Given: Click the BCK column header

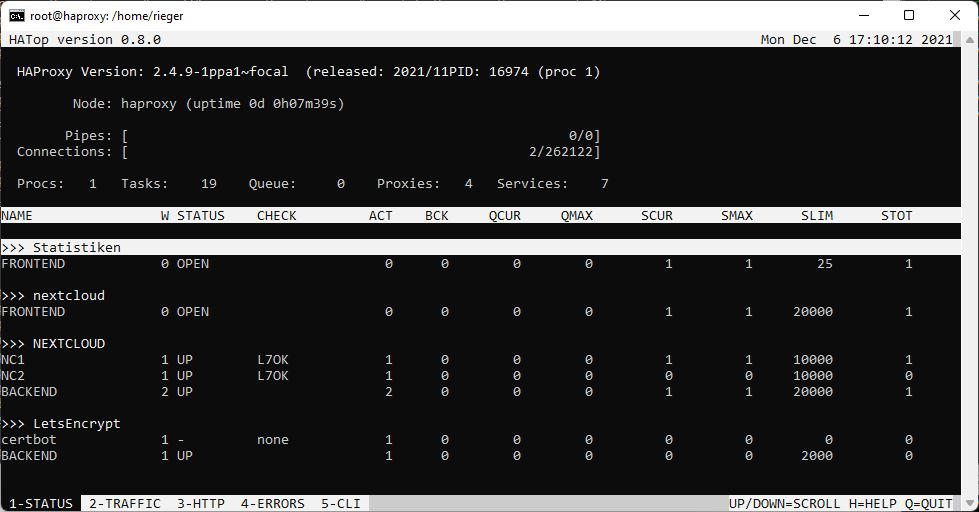Looking at the screenshot, I should point(436,215).
